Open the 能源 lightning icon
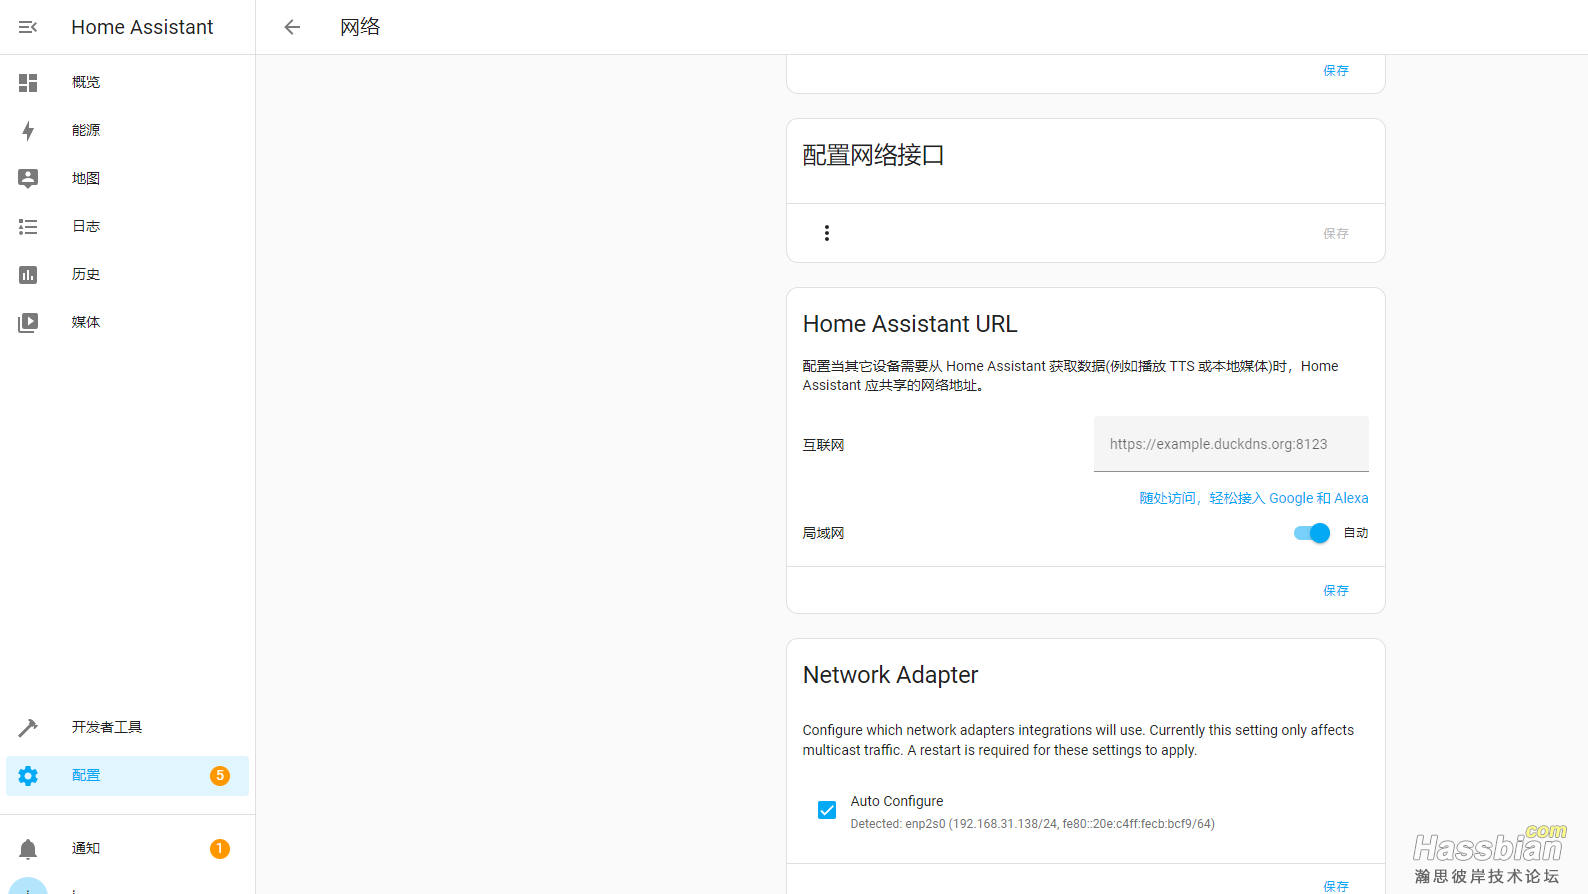Viewport: 1588px width, 894px height. coord(28,130)
